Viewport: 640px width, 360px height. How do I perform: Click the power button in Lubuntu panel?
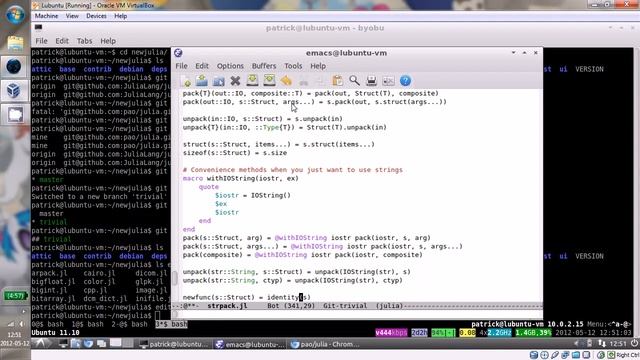[634, 344]
